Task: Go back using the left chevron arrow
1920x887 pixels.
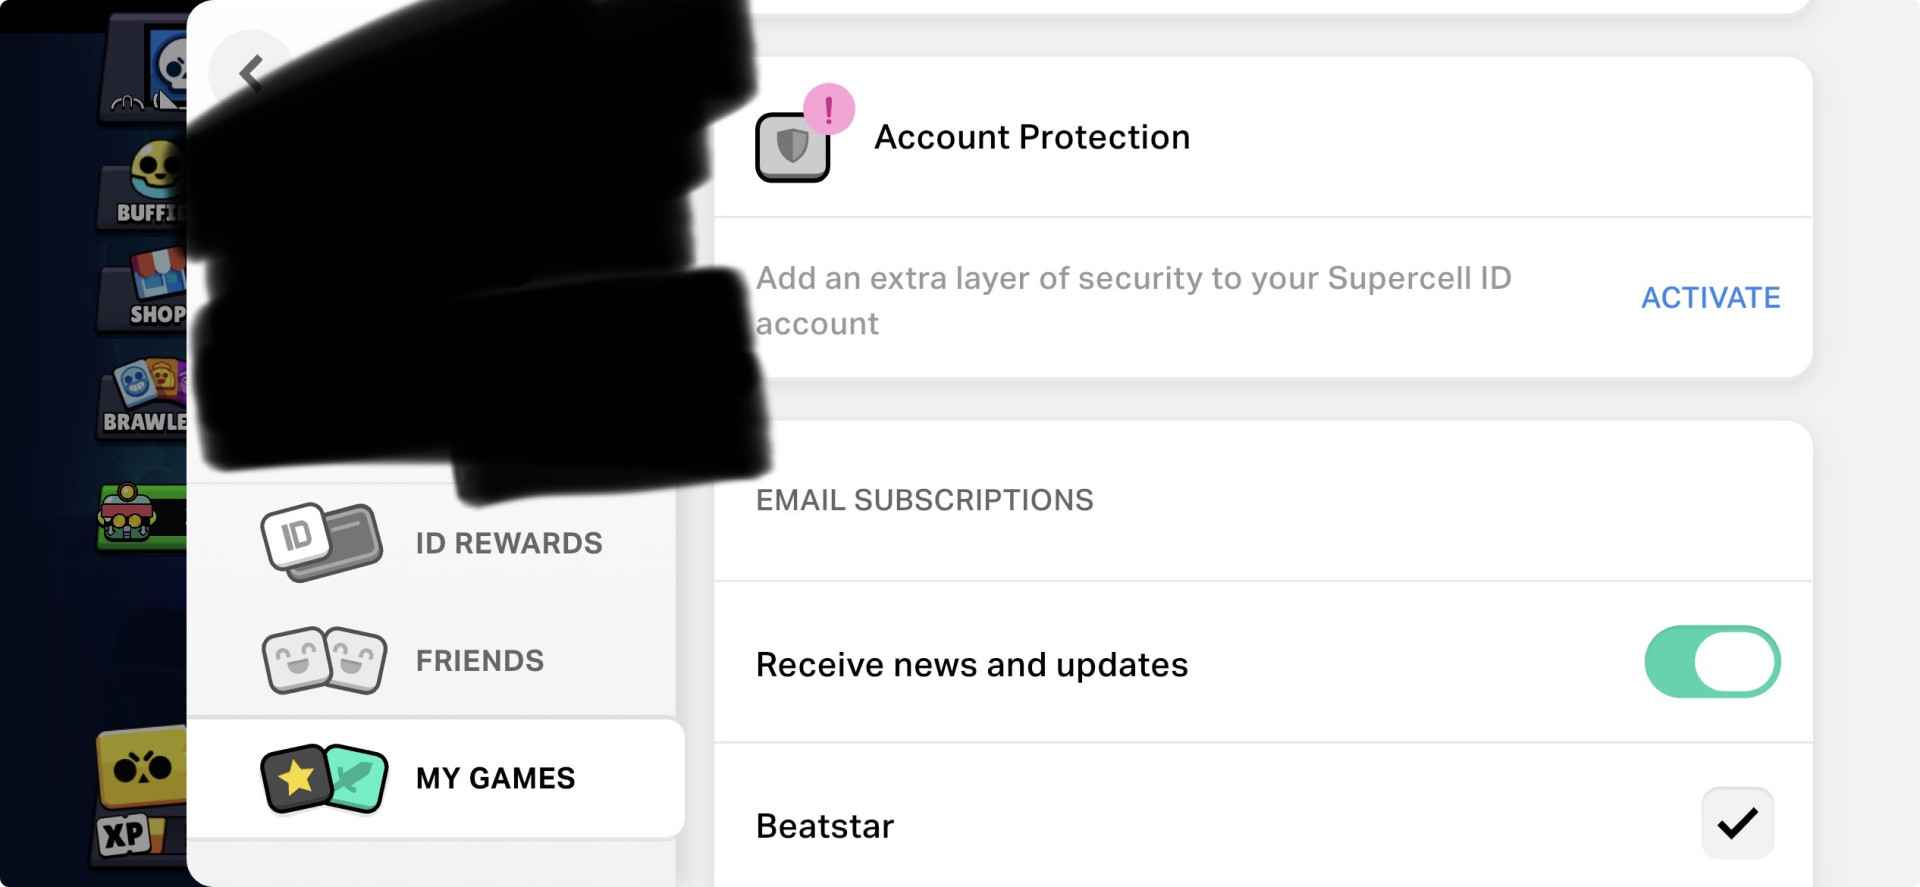Action: (x=251, y=73)
